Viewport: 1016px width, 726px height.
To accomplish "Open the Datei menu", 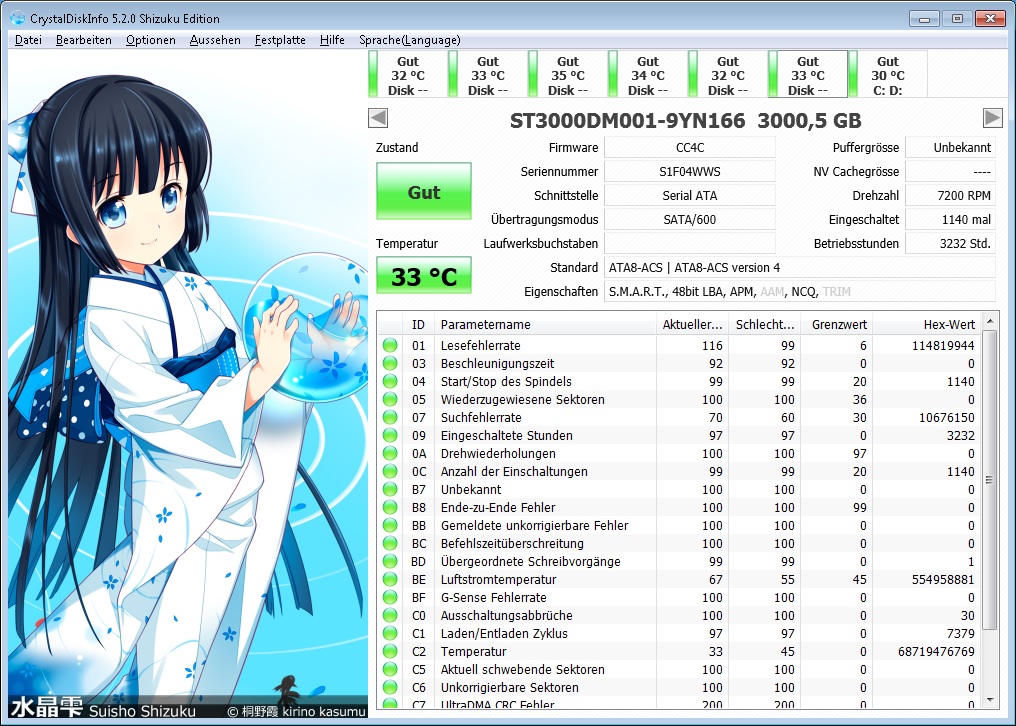I will 28,40.
